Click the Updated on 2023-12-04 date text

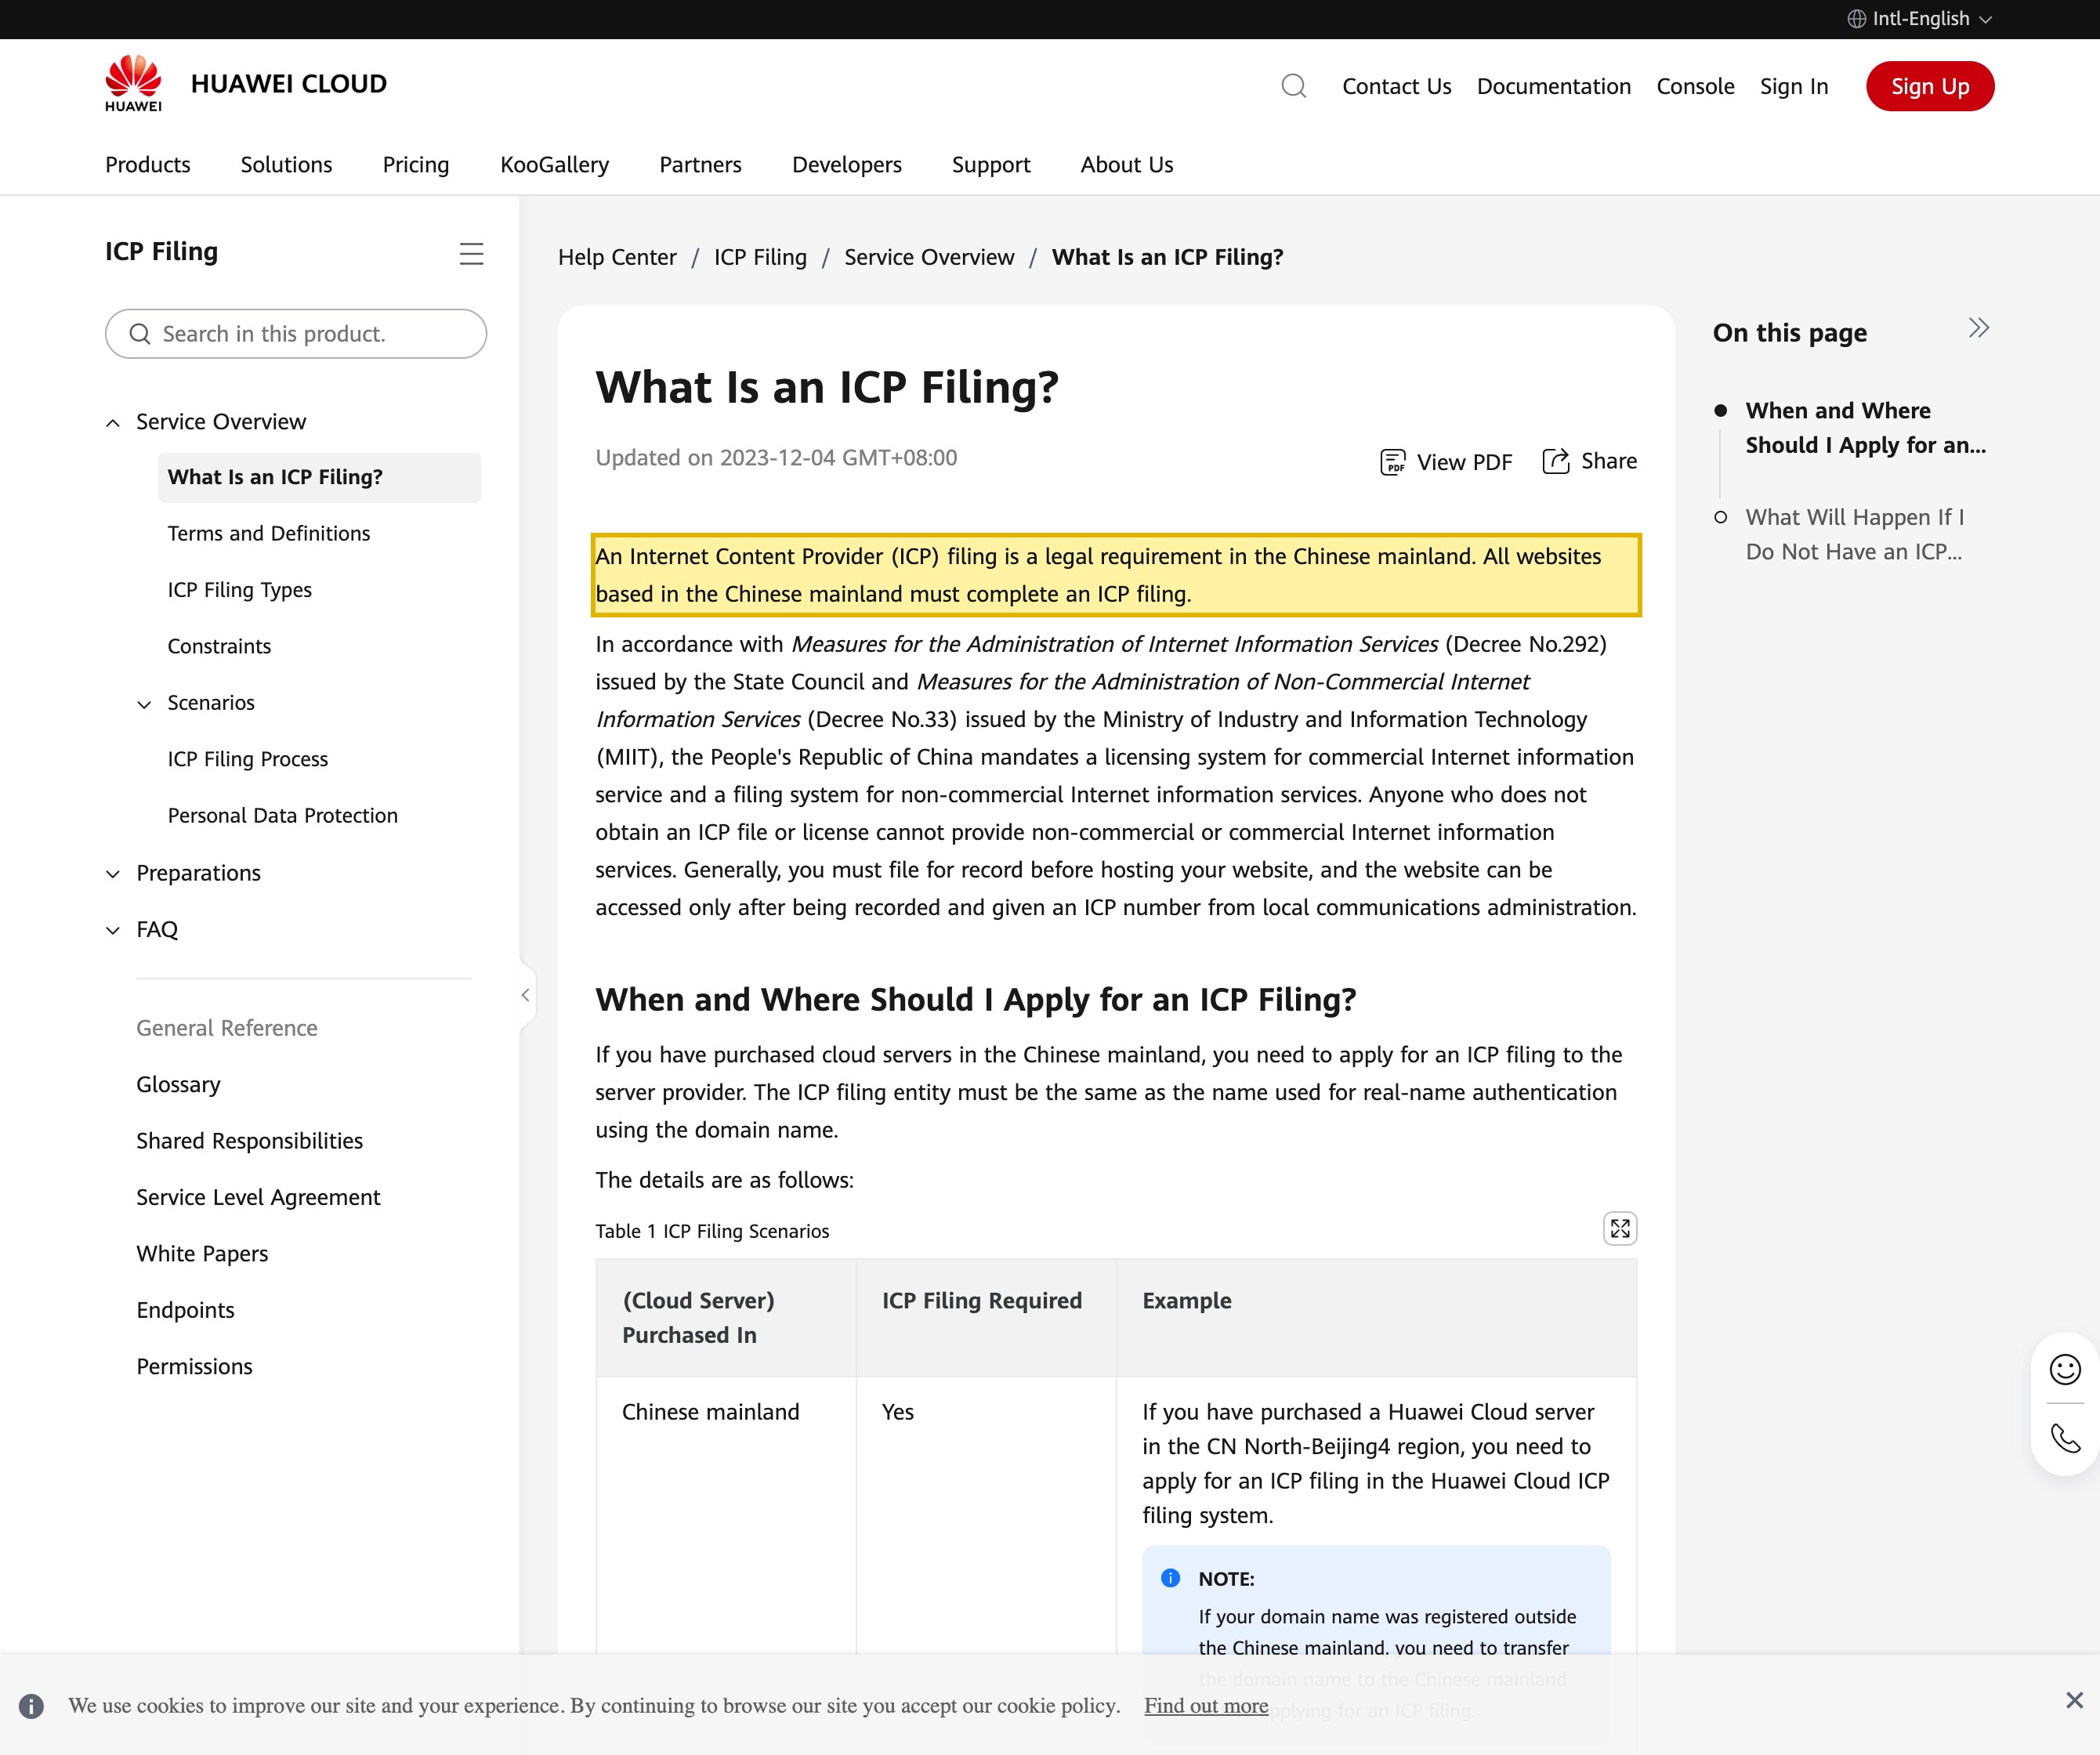click(776, 458)
